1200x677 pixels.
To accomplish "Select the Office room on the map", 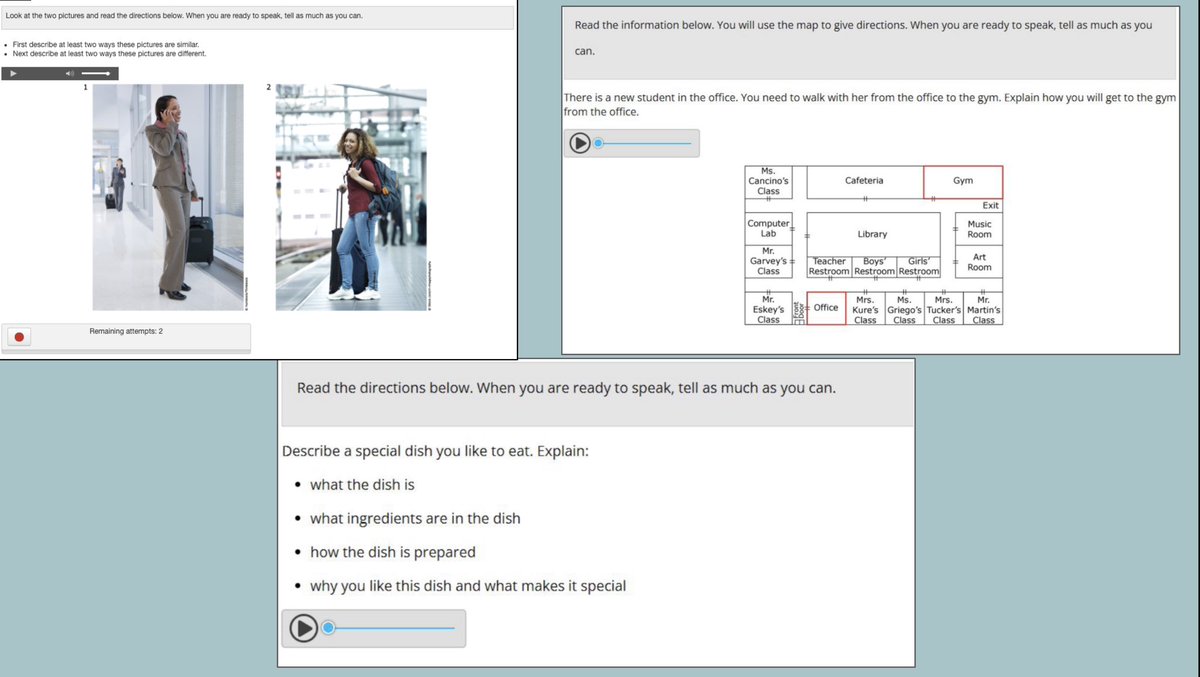I will point(826,308).
